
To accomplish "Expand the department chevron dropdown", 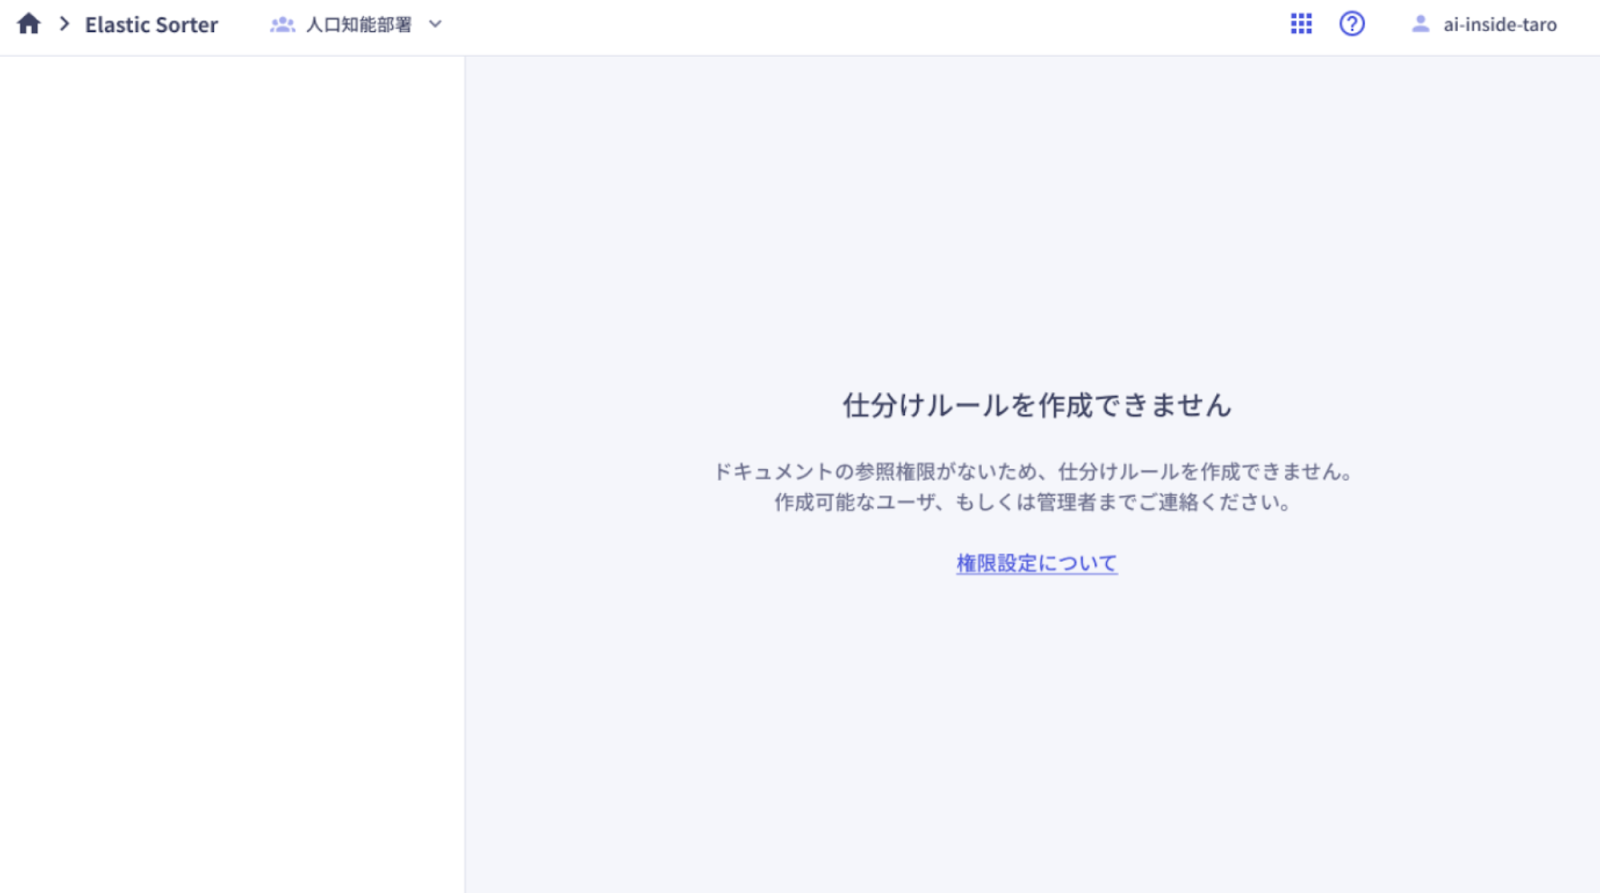I will click(435, 25).
